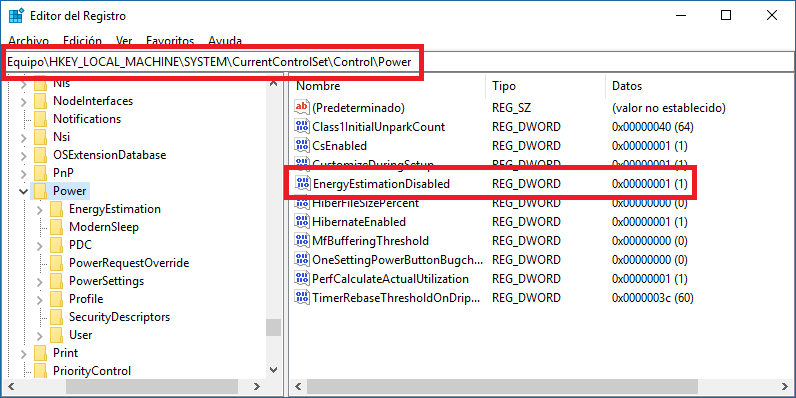Click the Registry Editor title bar icon
Image resolution: width=796 pixels, height=398 pixels.
16,16
